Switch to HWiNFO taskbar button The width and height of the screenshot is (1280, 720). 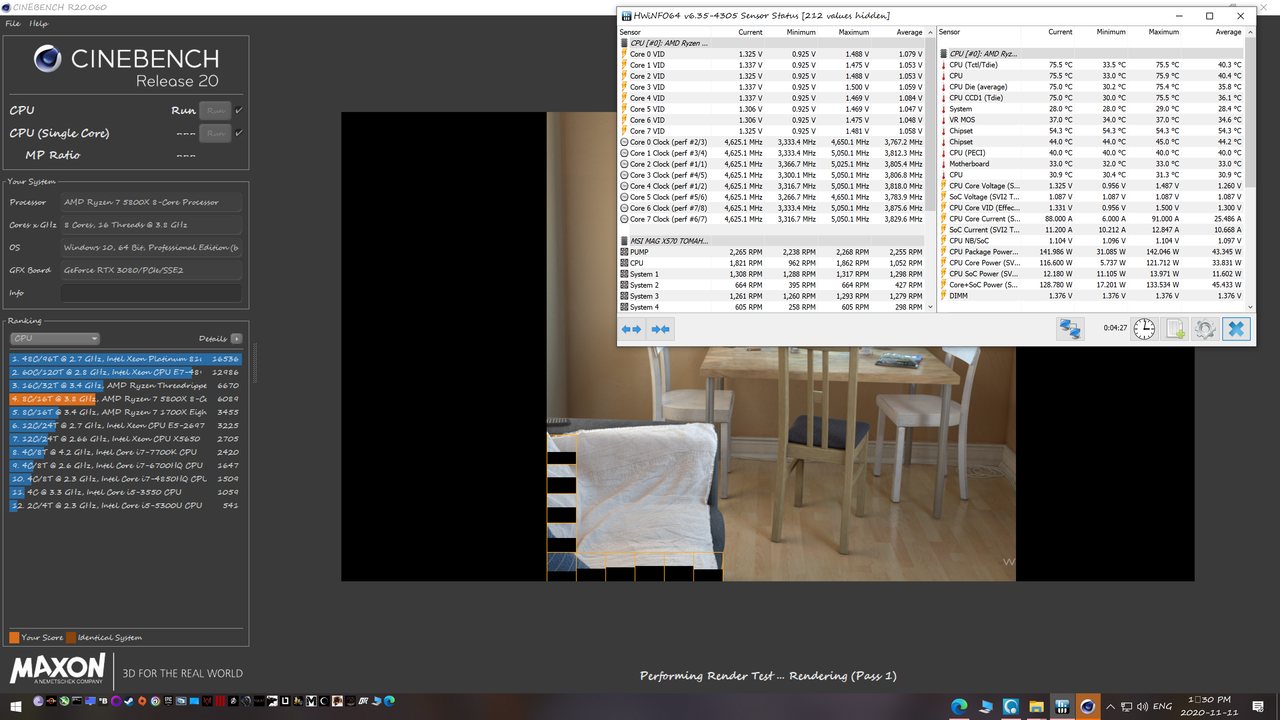1062,706
